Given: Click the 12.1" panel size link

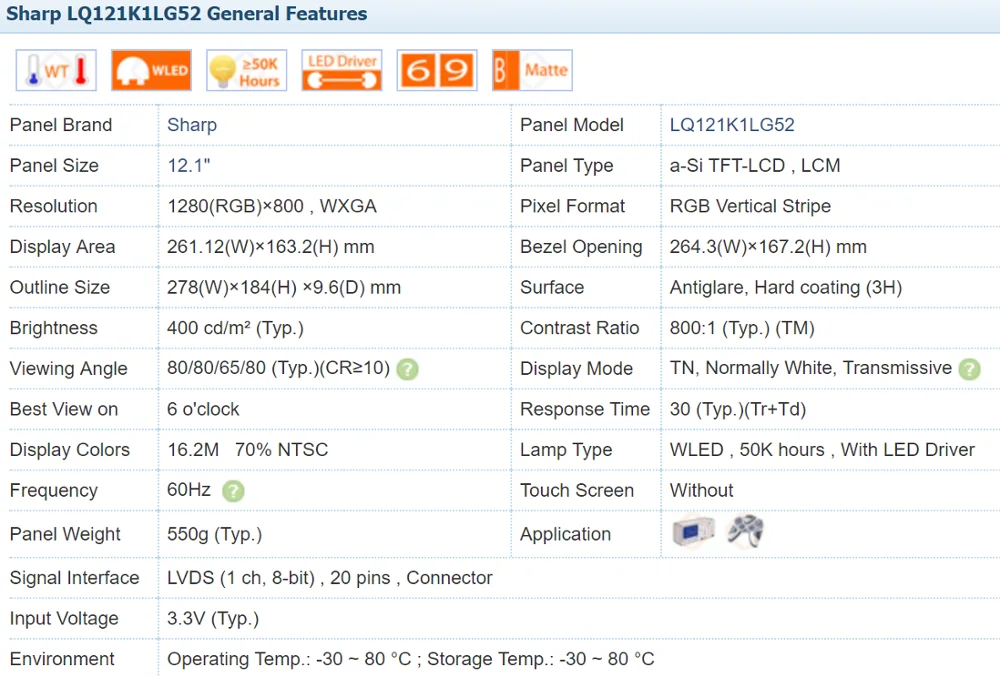Looking at the screenshot, I should (189, 166).
